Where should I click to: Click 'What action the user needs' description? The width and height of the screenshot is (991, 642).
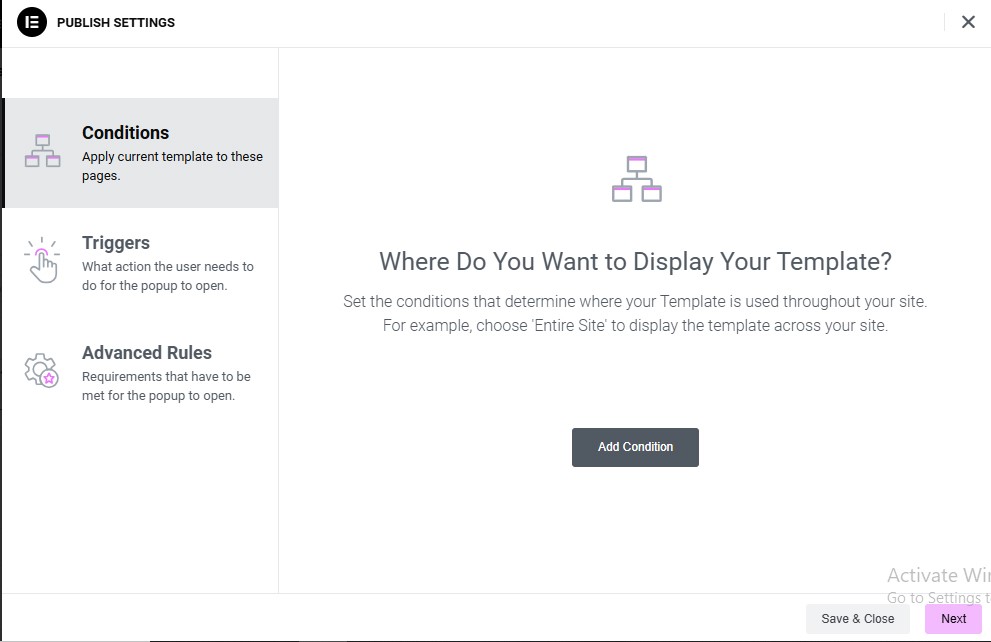pos(167,276)
